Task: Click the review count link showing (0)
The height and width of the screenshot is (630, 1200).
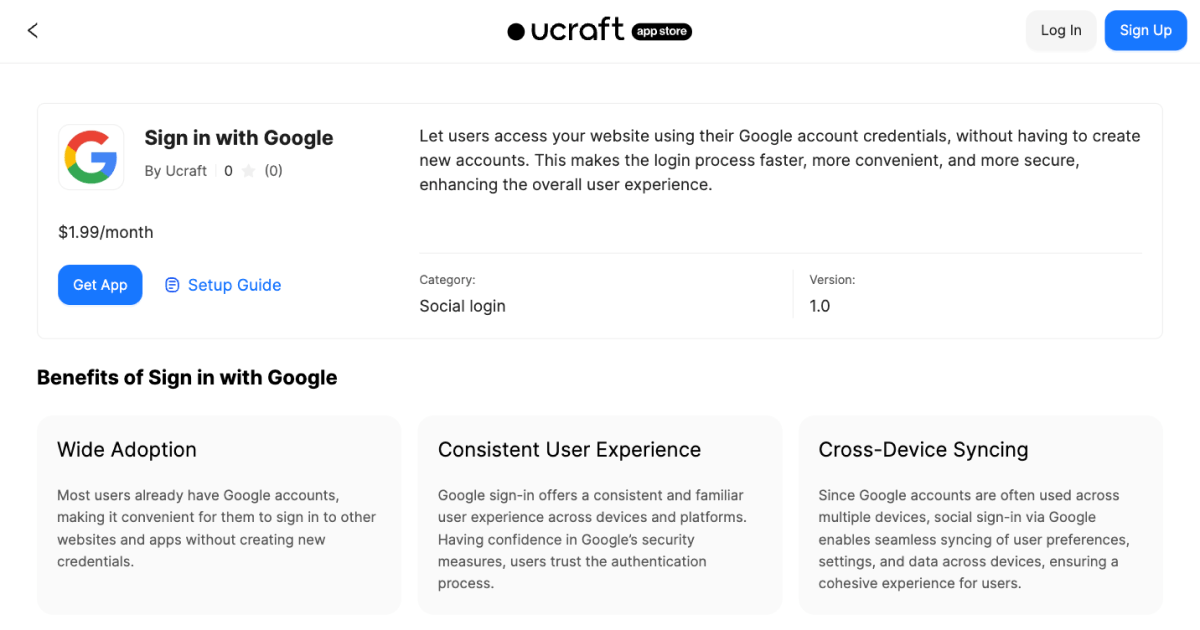Action: click(274, 170)
